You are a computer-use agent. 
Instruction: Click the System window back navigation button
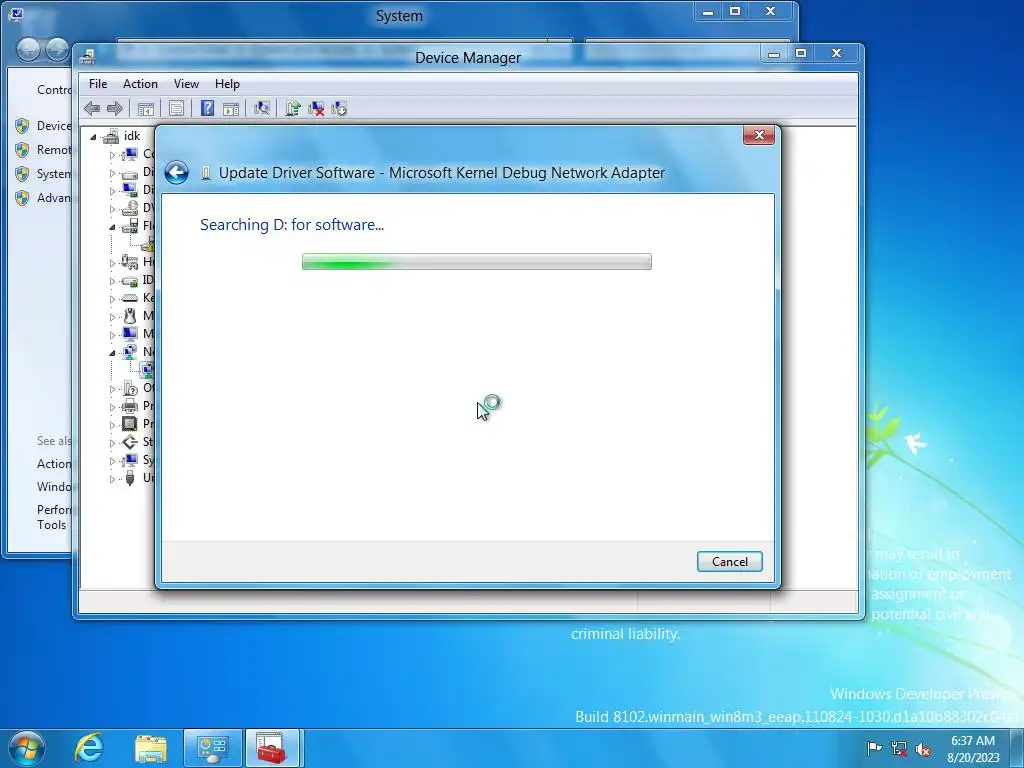28,49
